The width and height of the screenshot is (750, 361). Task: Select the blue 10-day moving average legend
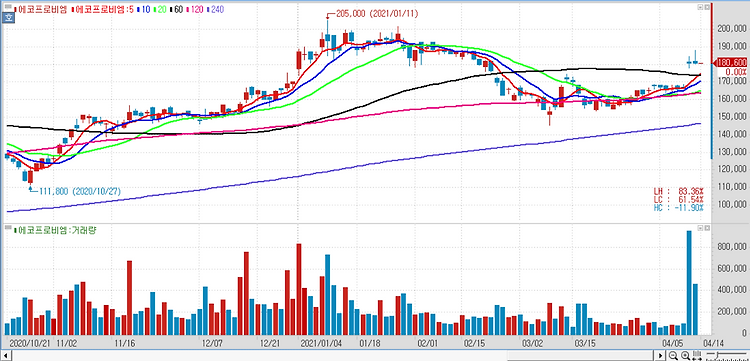(x=142, y=10)
